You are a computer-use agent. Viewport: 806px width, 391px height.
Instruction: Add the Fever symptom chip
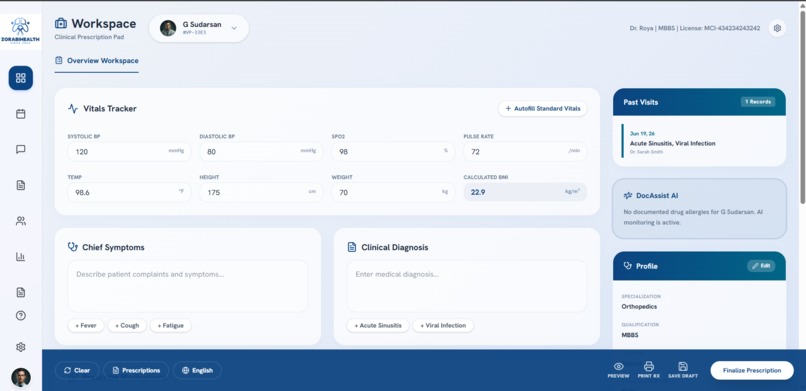pos(86,326)
